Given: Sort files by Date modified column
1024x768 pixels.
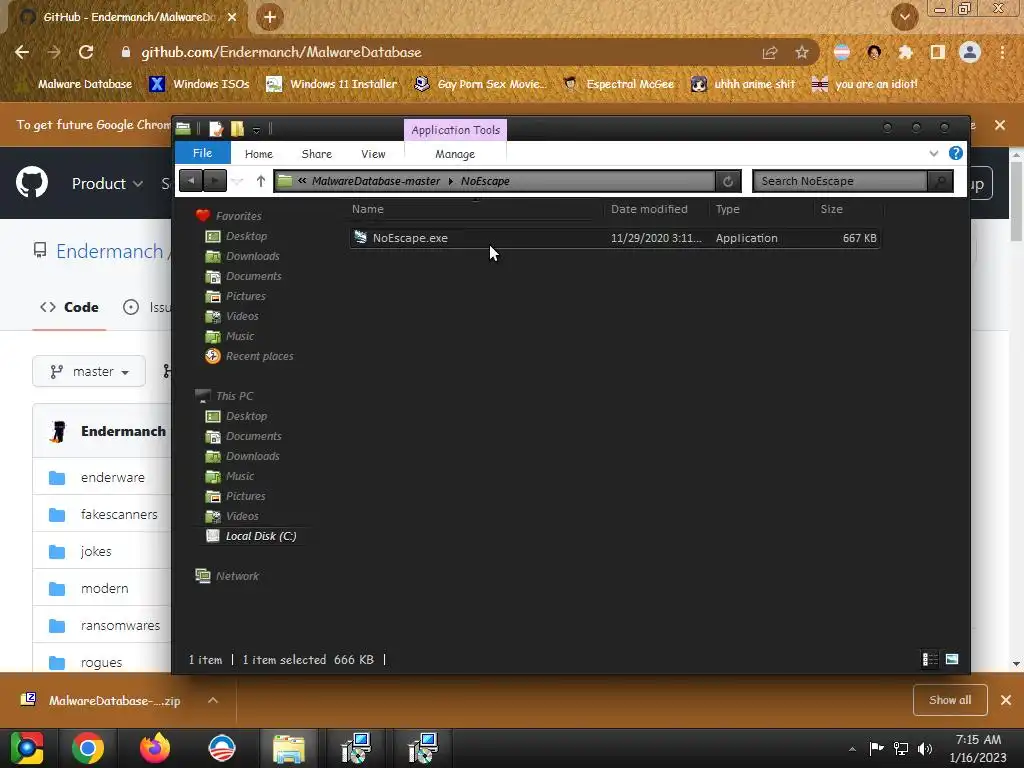Looking at the screenshot, I should 649,209.
